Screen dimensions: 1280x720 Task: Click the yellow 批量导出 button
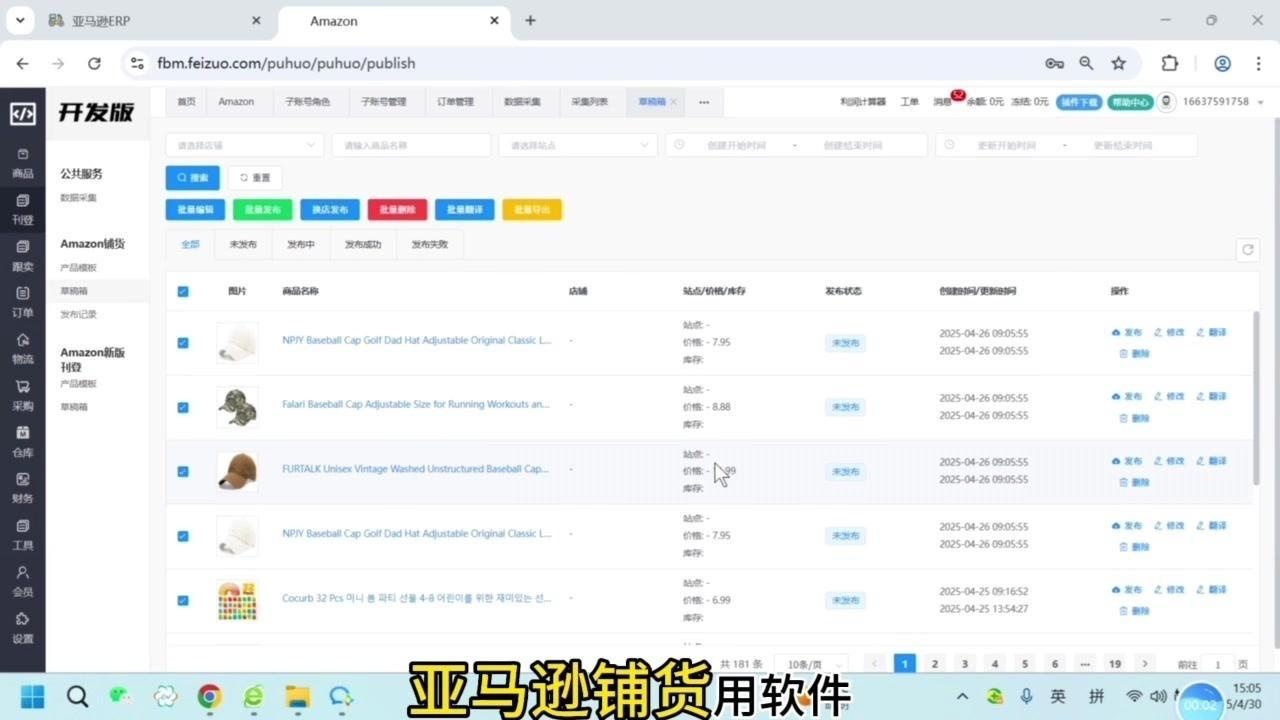(x=532, y=210)
